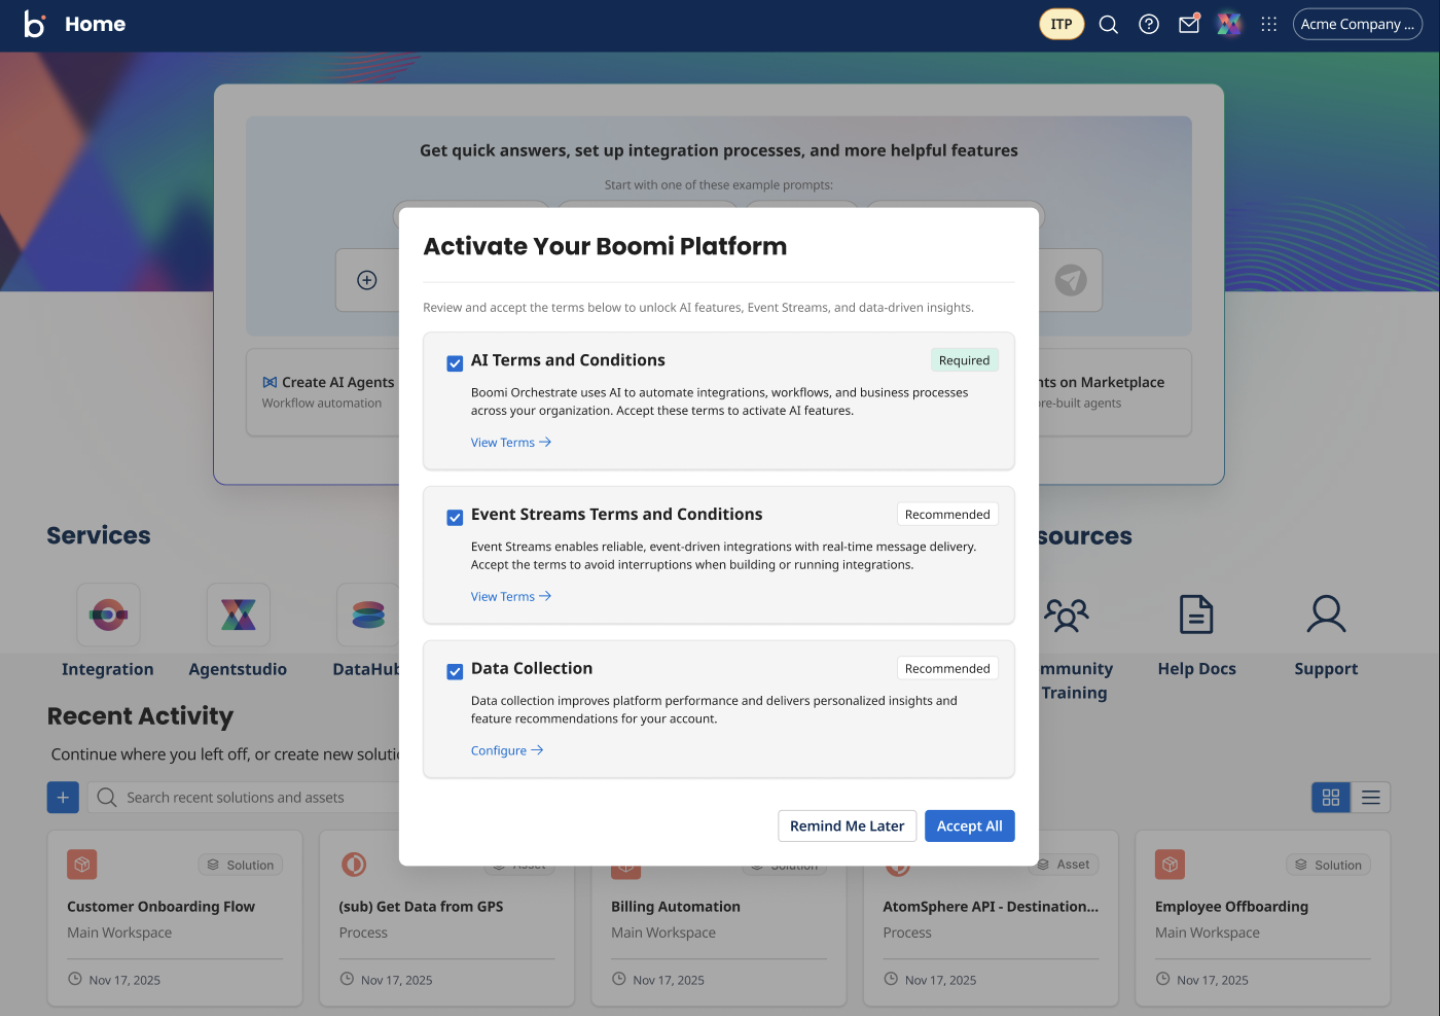Click Remind Me Later button
Screen dimensions: 1440x1016
click(x=847, y=826)
